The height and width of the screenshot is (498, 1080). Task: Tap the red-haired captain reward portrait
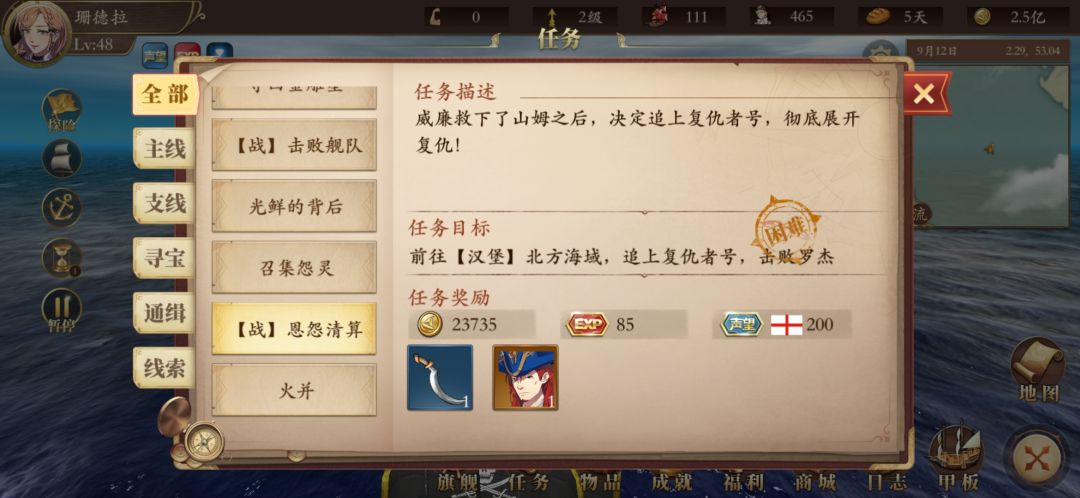(526, 377)
